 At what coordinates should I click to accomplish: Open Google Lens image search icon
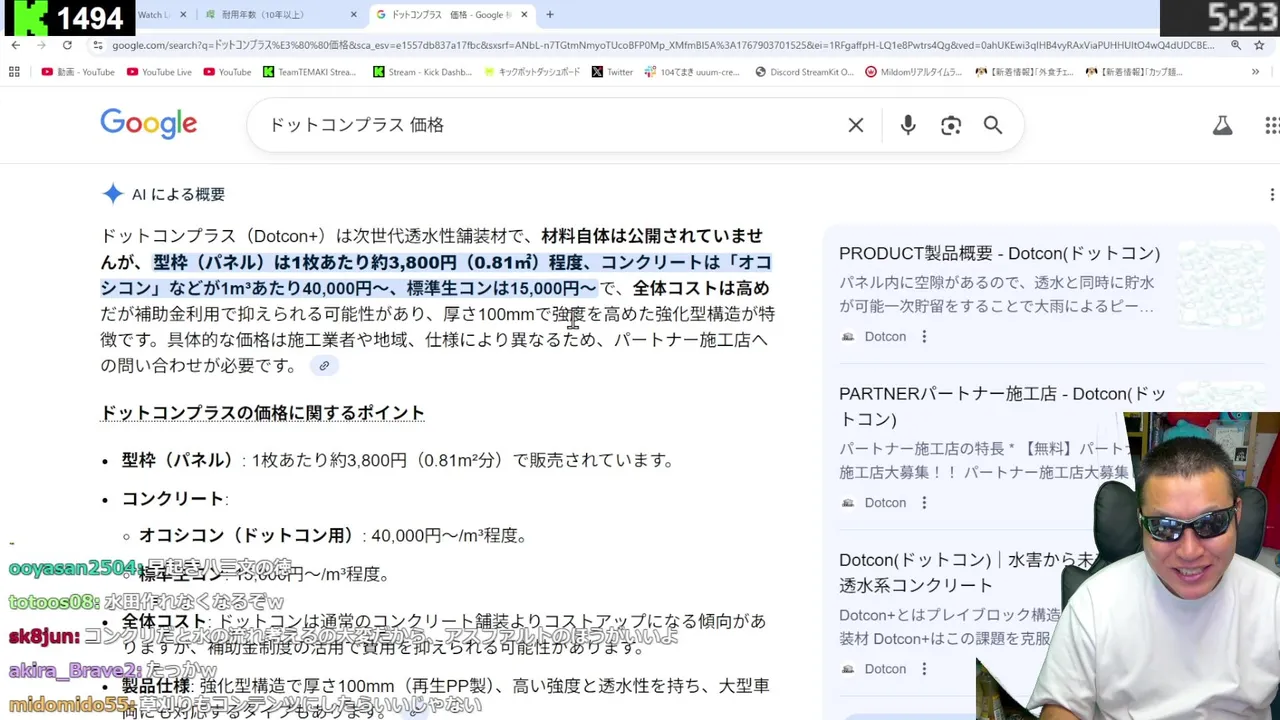(951, 125)
